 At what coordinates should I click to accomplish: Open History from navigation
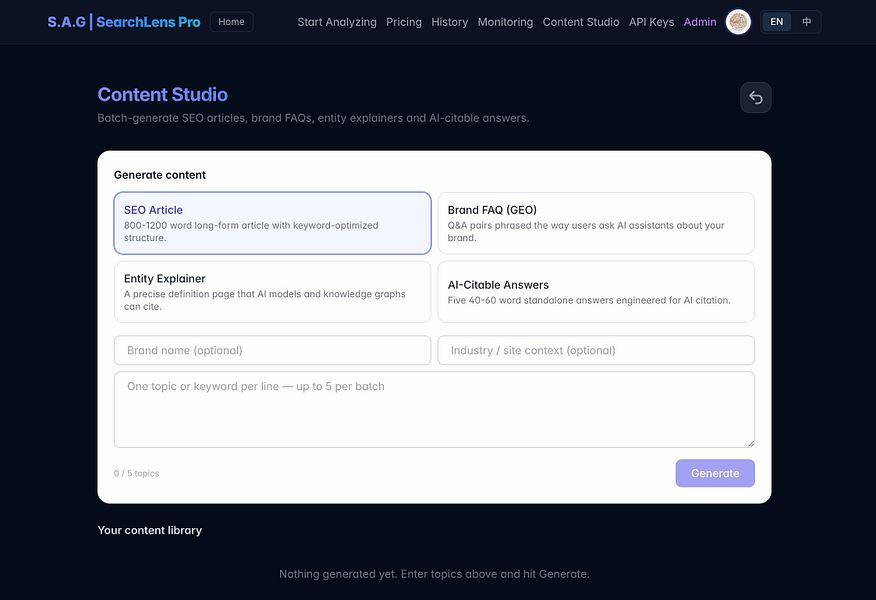coord(450,22)
